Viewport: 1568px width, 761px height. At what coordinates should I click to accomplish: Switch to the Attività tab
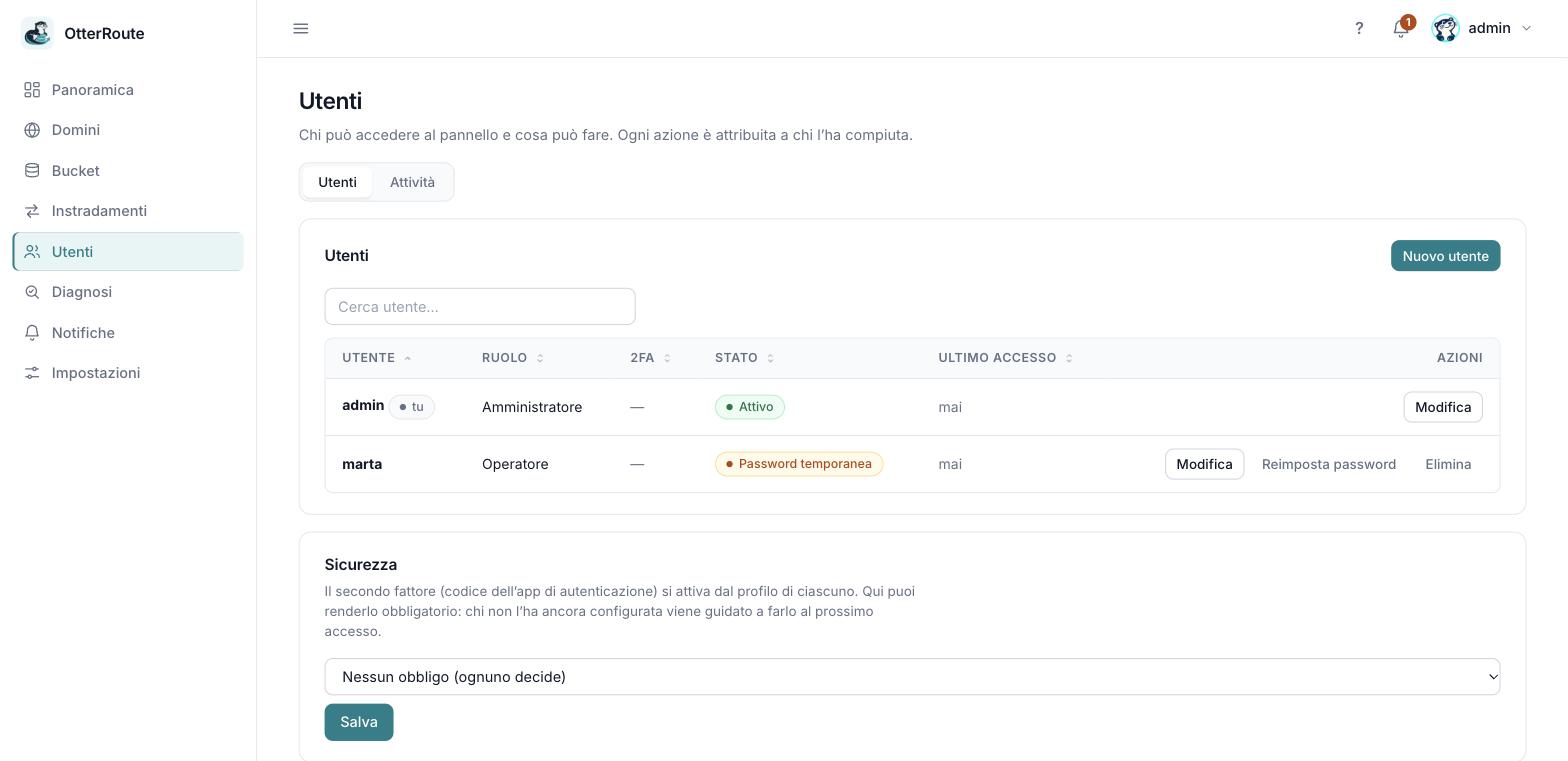(x=412, y=182)
